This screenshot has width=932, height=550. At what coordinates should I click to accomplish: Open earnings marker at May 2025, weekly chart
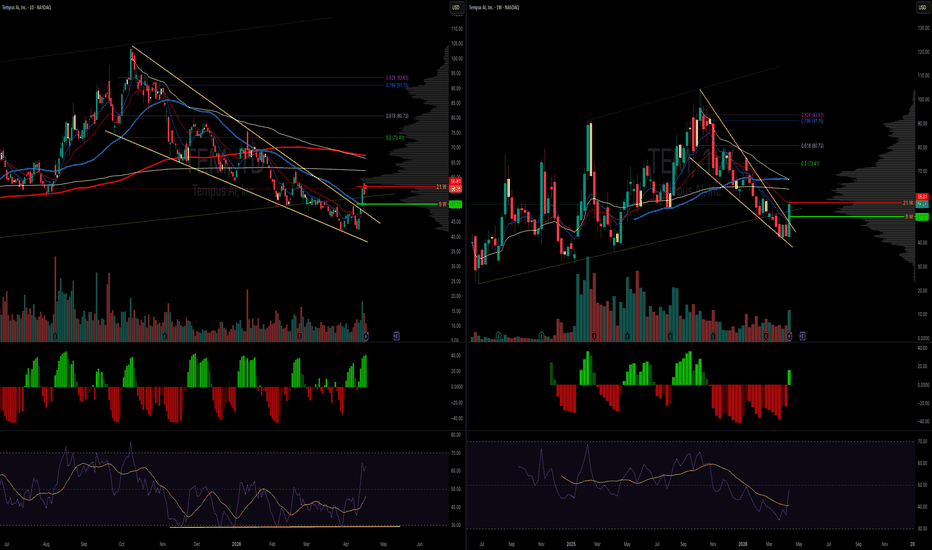click(627, 337)
